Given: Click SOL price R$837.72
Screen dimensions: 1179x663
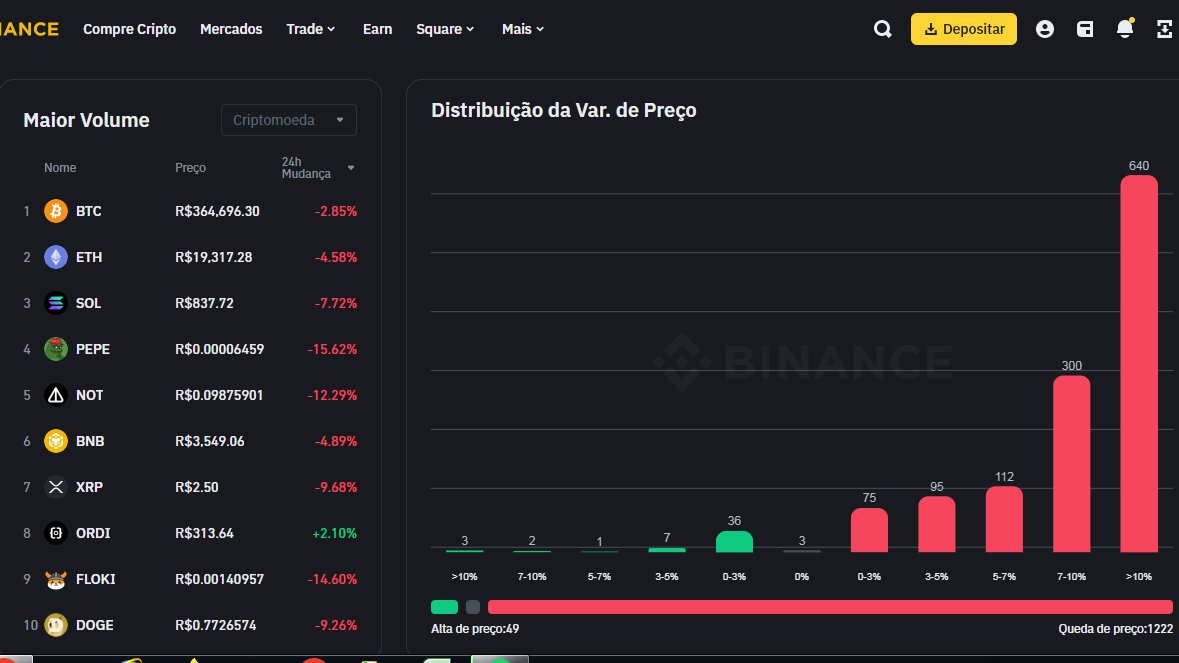Looking at the screenshot, I should (205, 303).
